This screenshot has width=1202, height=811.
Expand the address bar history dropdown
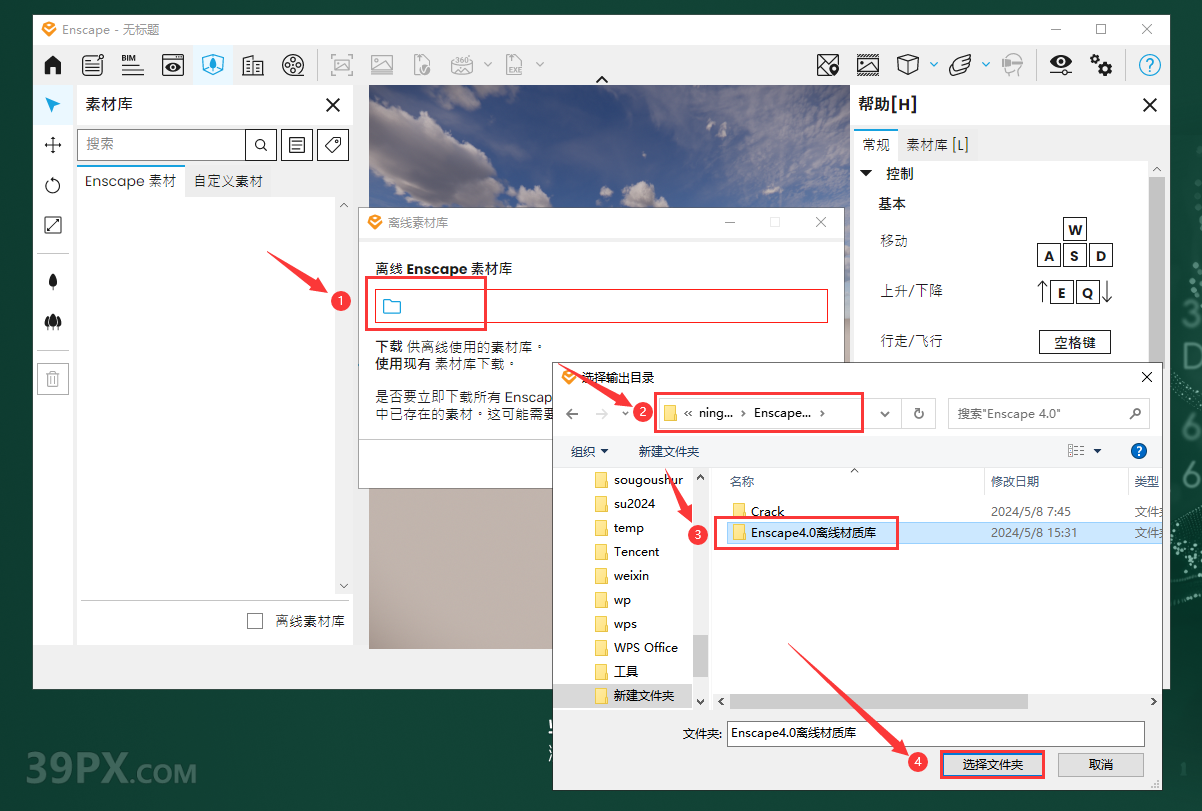pyautogui.click(x=884, y=413)
